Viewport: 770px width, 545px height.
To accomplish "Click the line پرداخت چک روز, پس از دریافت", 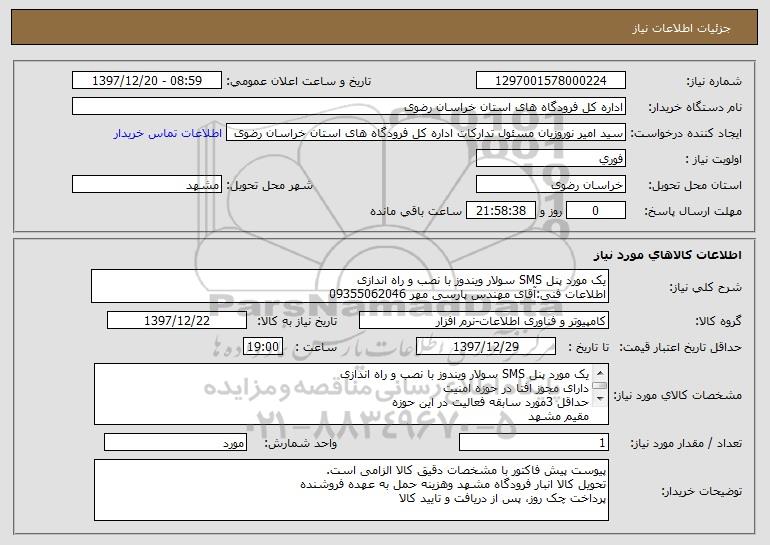I will point(503,499).
